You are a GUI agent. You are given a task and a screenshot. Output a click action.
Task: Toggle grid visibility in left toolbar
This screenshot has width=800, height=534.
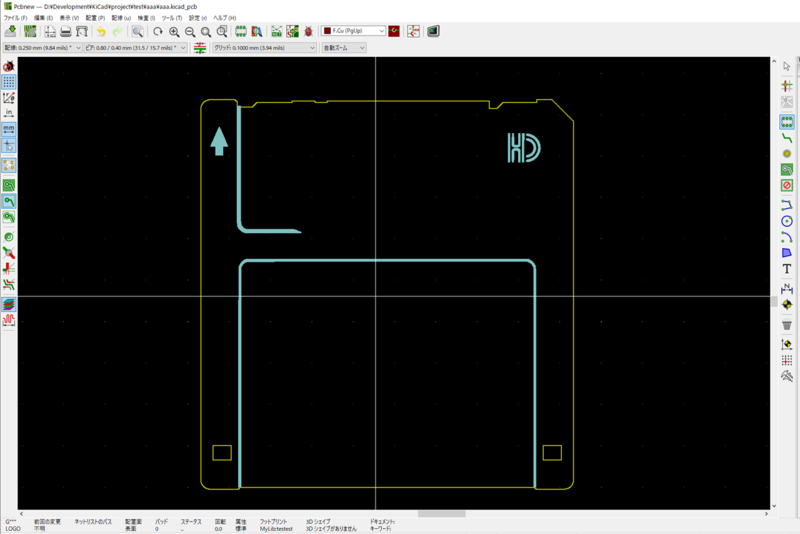point(9,82)
